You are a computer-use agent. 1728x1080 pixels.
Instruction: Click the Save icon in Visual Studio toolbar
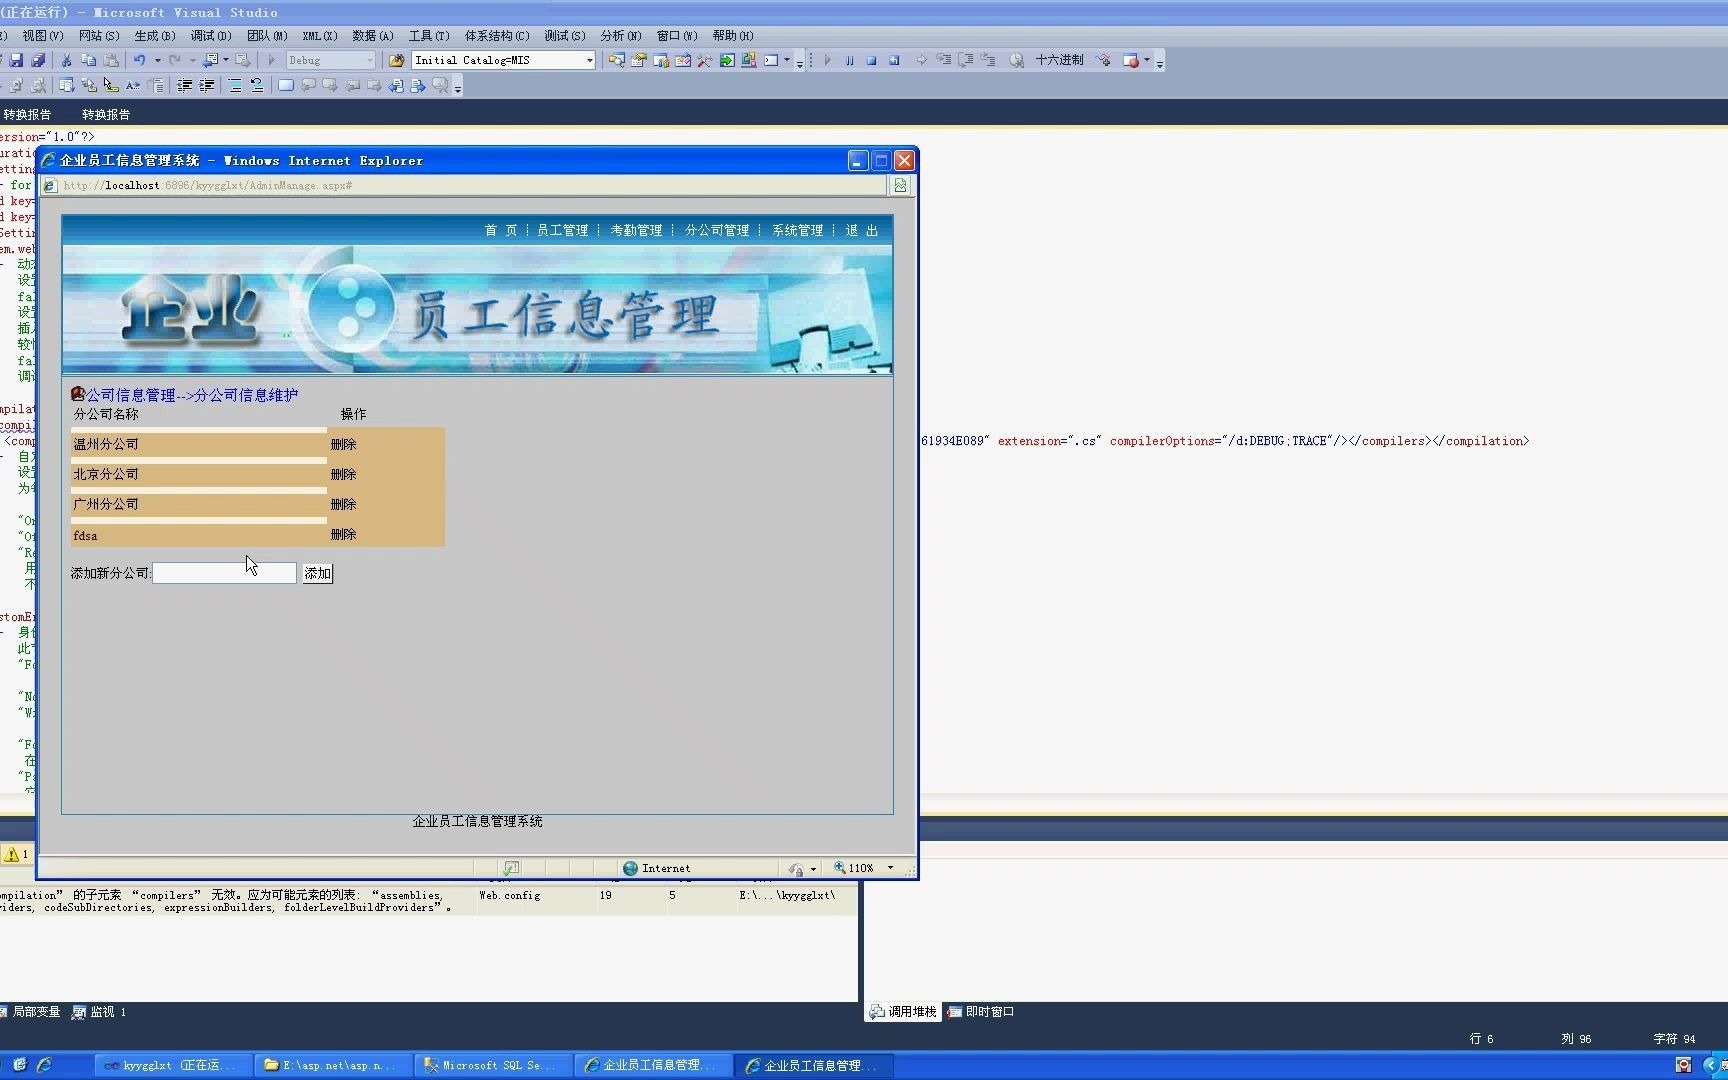click(16, 60)
